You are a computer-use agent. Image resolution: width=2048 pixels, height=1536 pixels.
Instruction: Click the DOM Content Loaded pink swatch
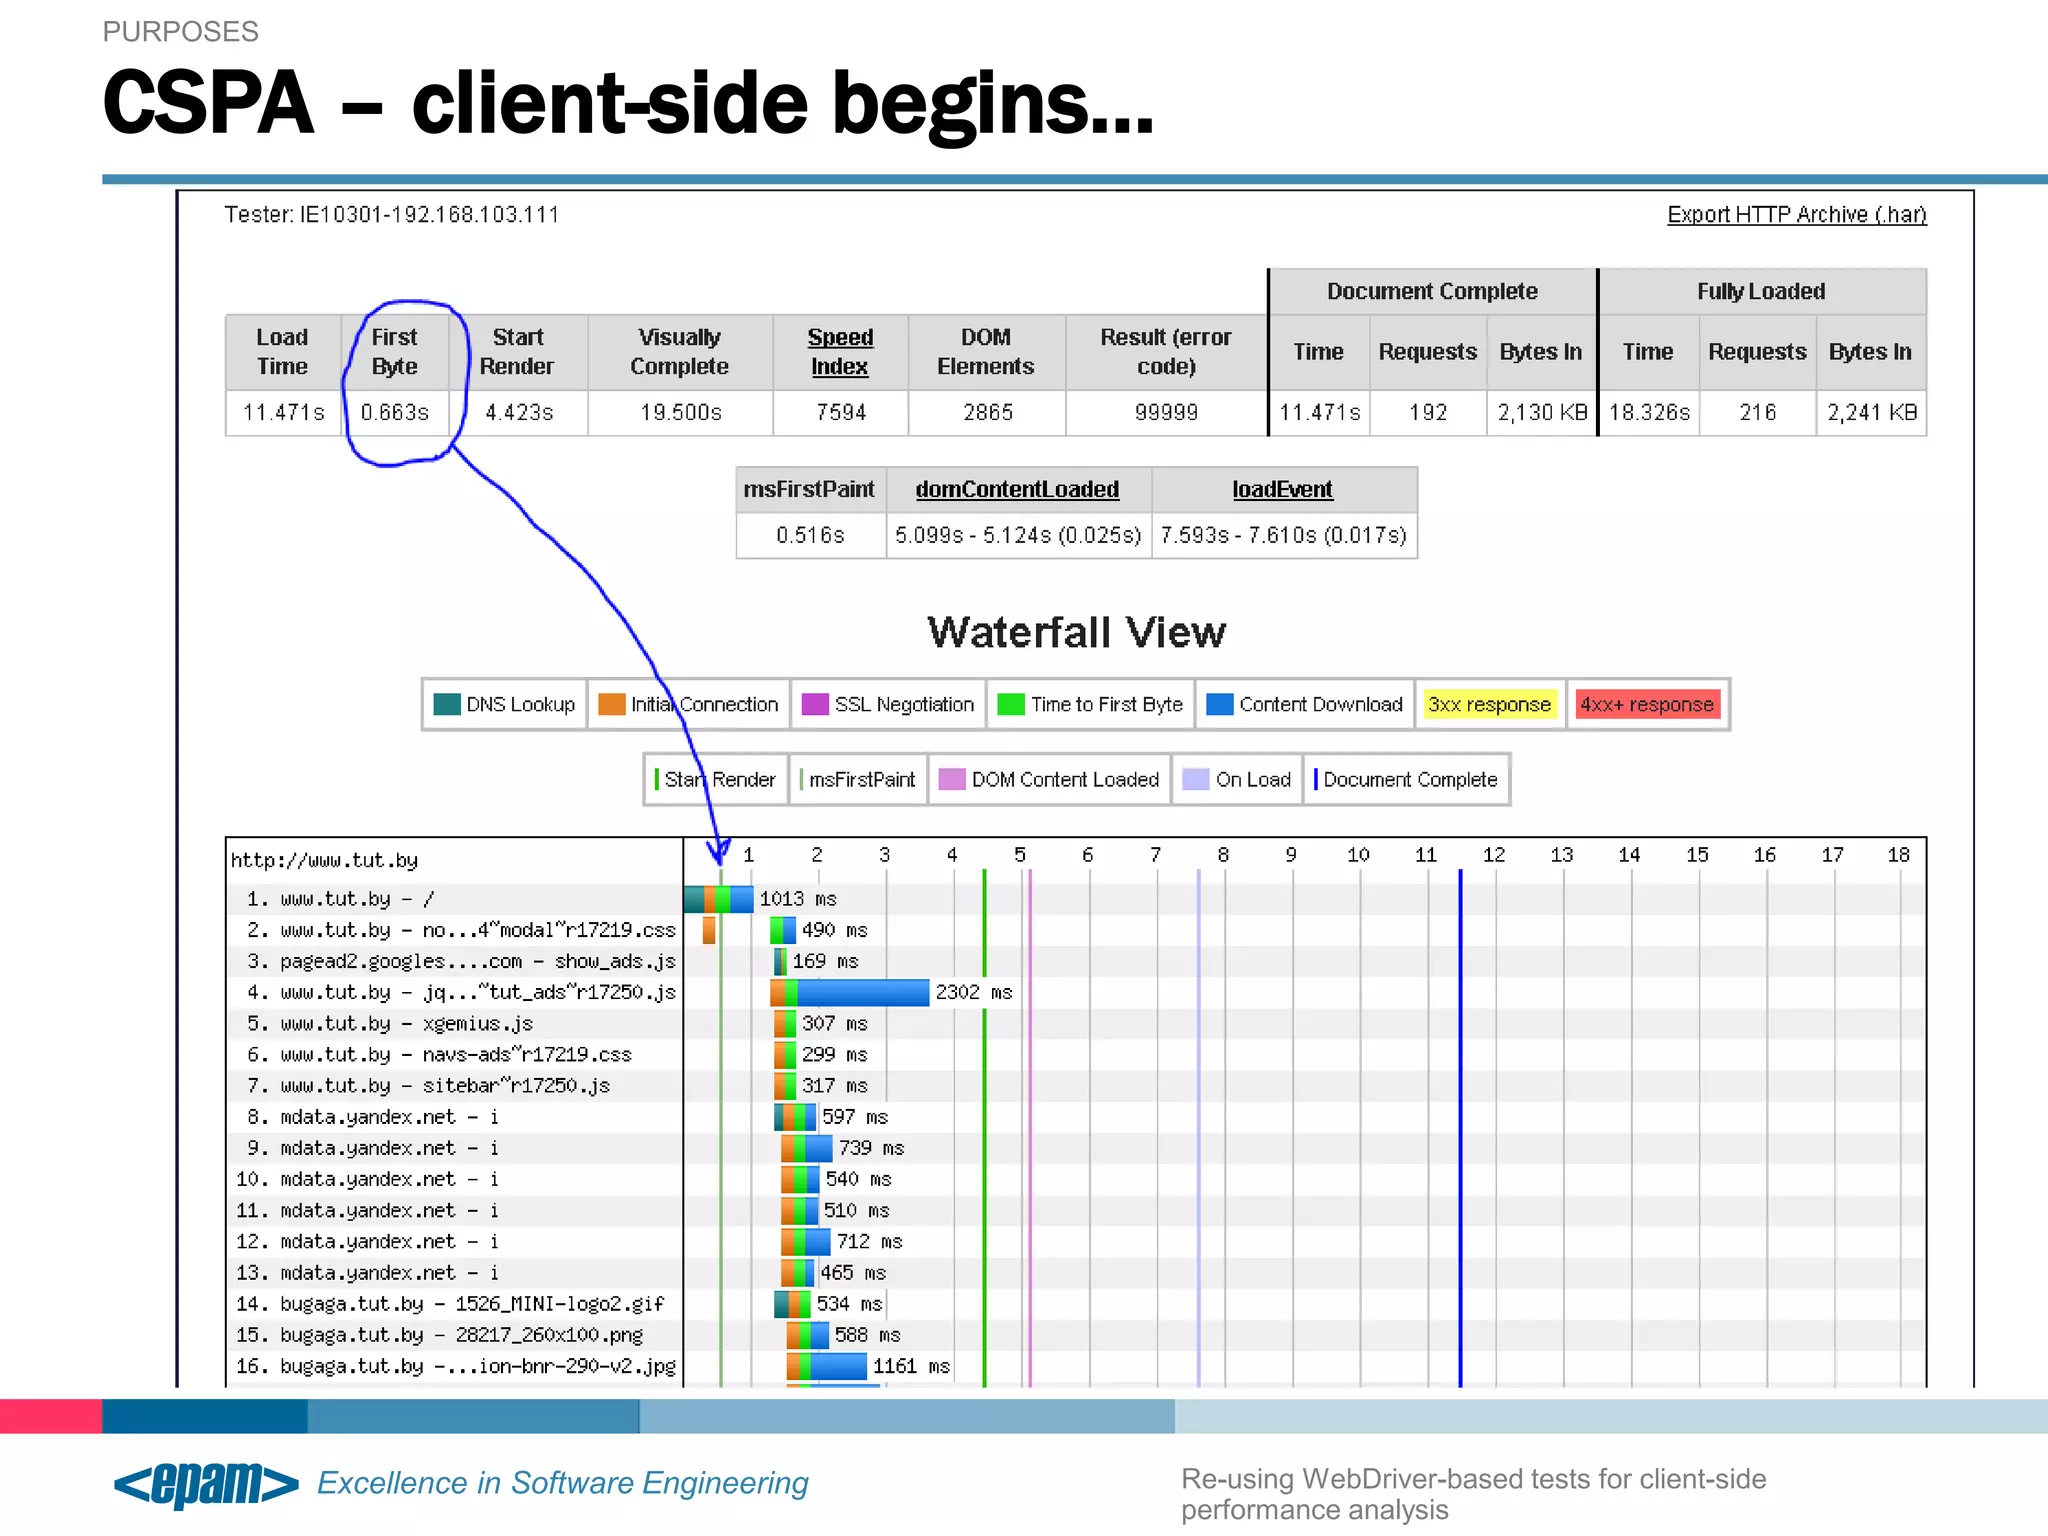click(952, 779)
